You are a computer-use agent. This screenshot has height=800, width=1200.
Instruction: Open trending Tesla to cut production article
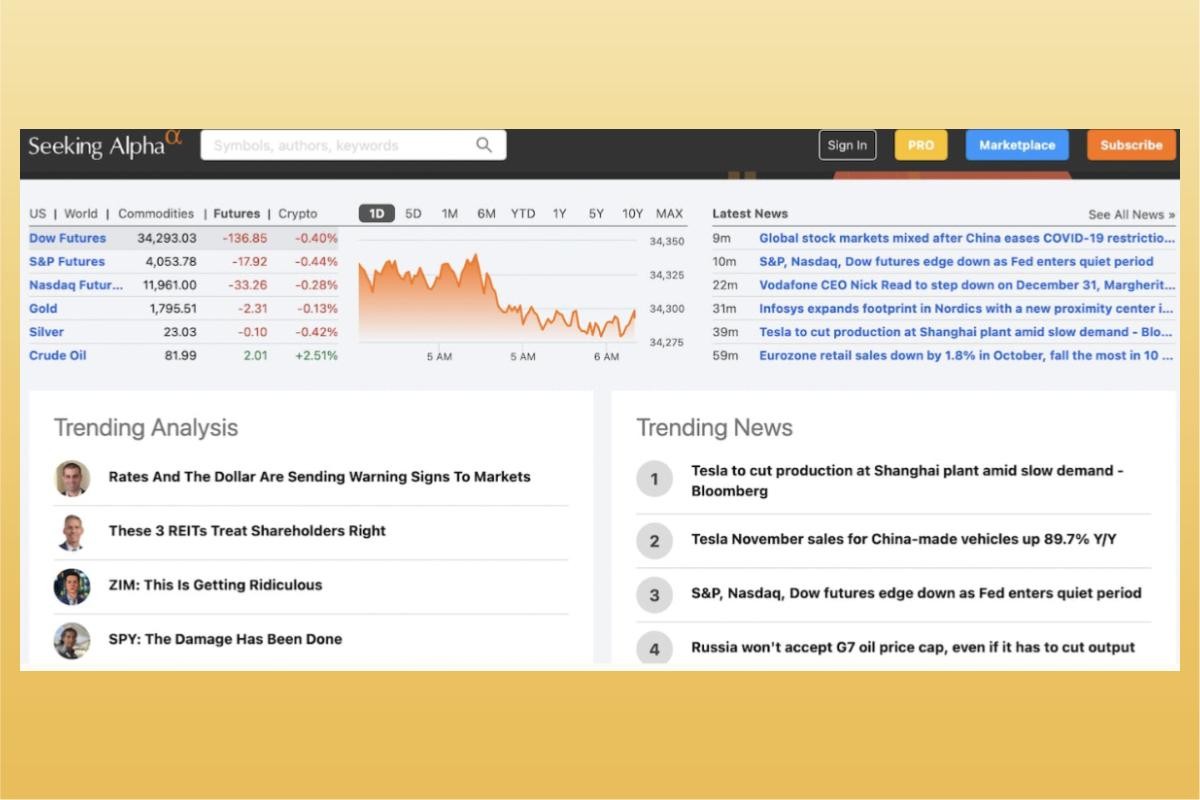tap(907, 481)
